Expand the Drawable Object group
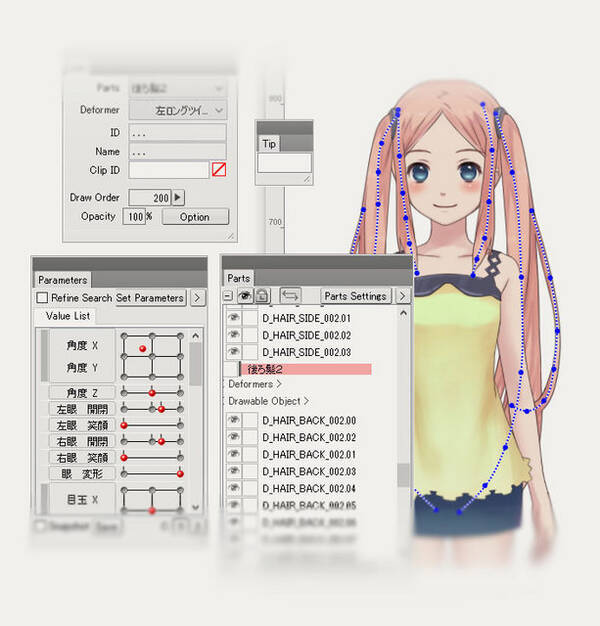600x626 pixels. [x=268, y=401]
